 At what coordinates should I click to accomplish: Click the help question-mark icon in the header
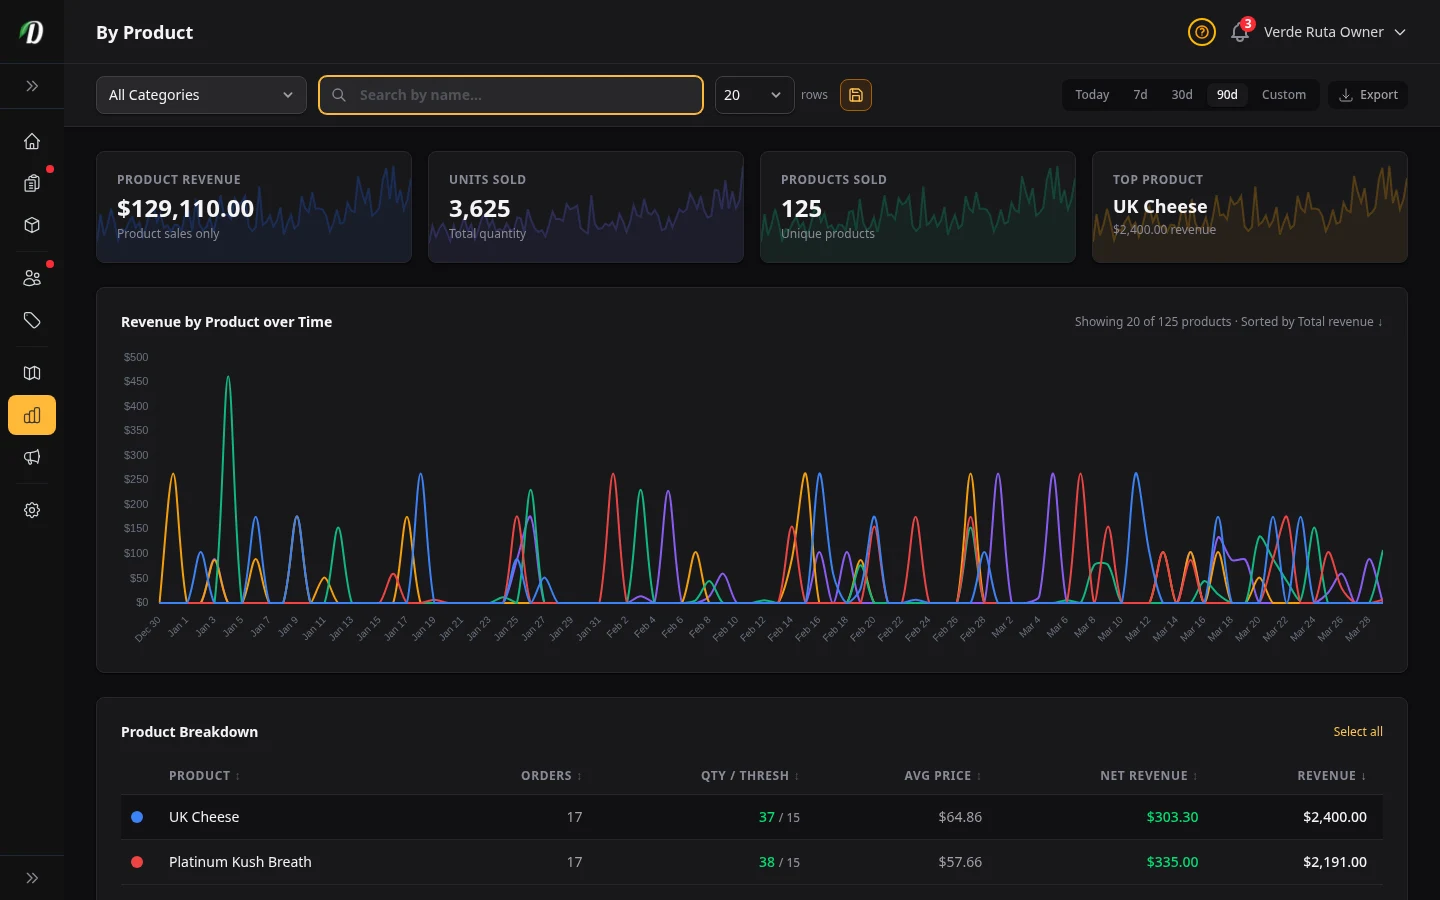click(1201, 32)
